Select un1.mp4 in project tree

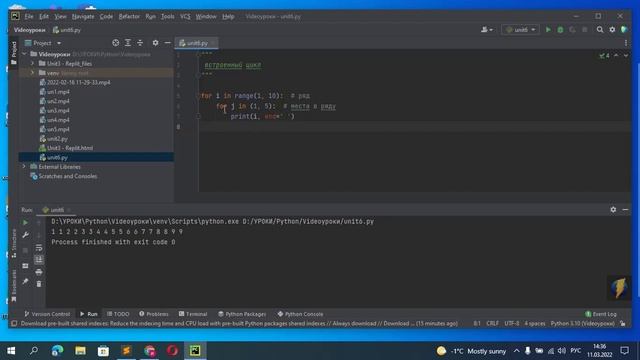54,92
